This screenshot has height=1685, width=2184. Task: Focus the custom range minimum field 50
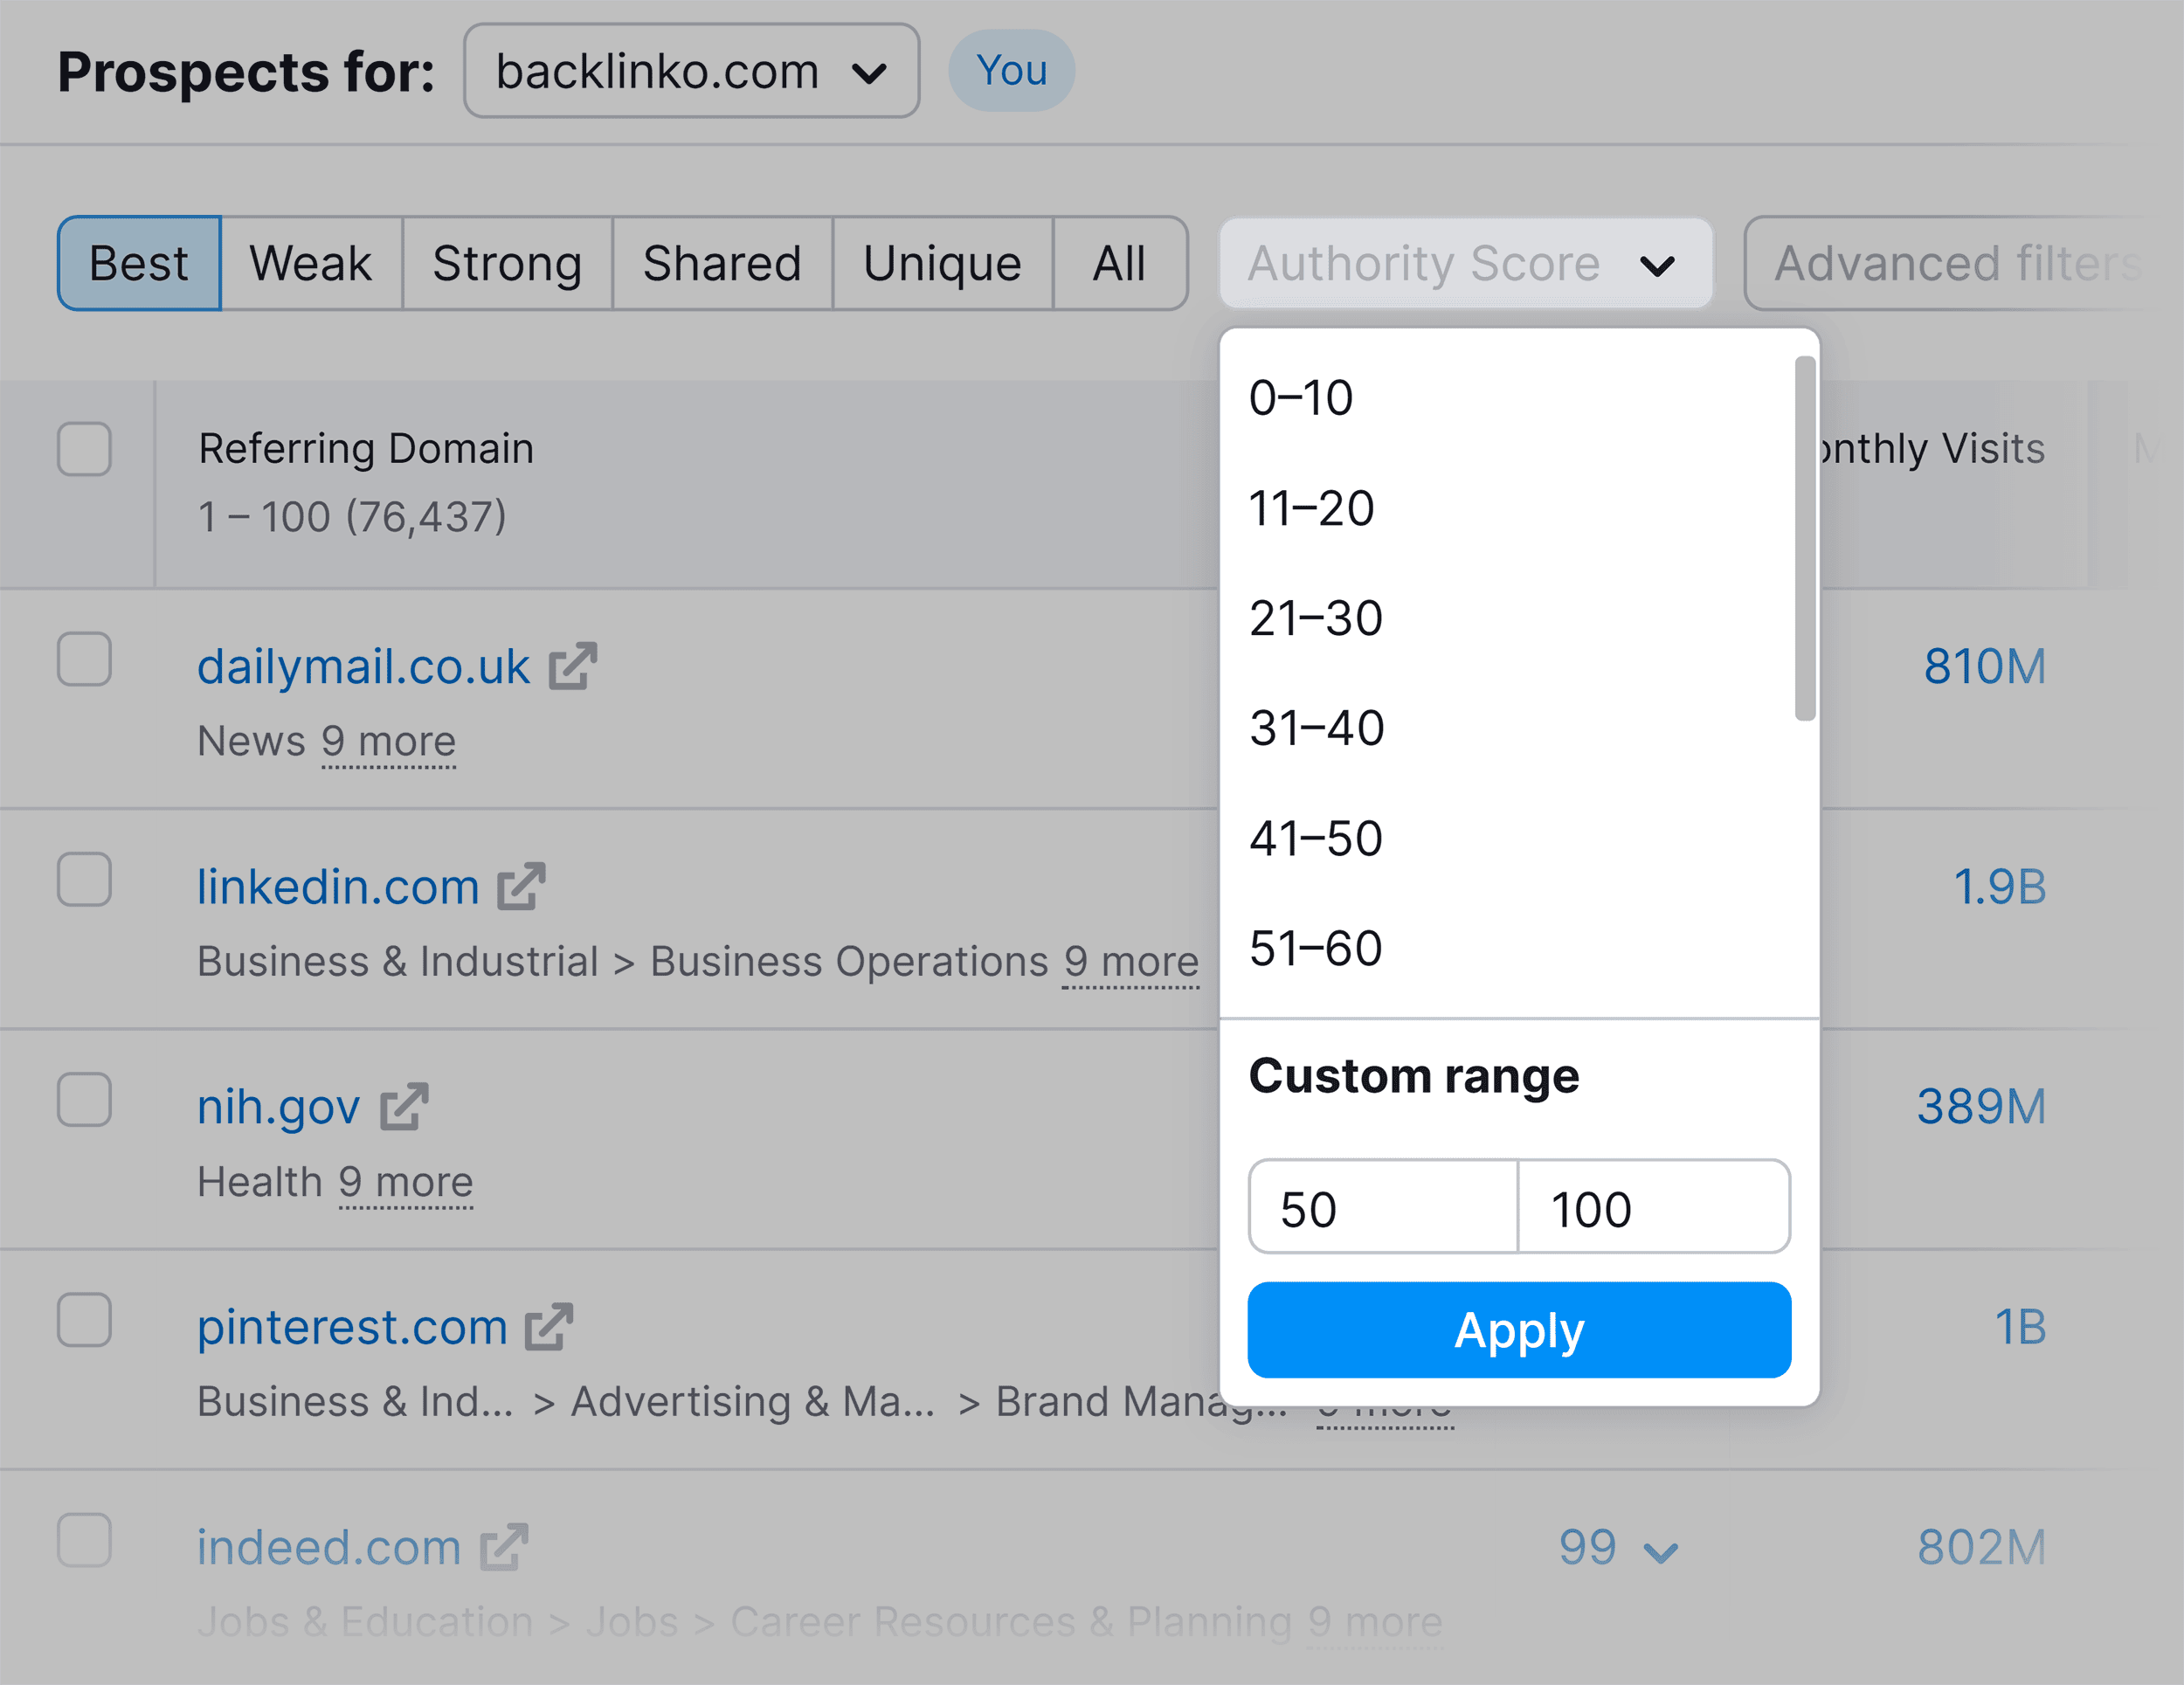(x=1383, y=1207)
